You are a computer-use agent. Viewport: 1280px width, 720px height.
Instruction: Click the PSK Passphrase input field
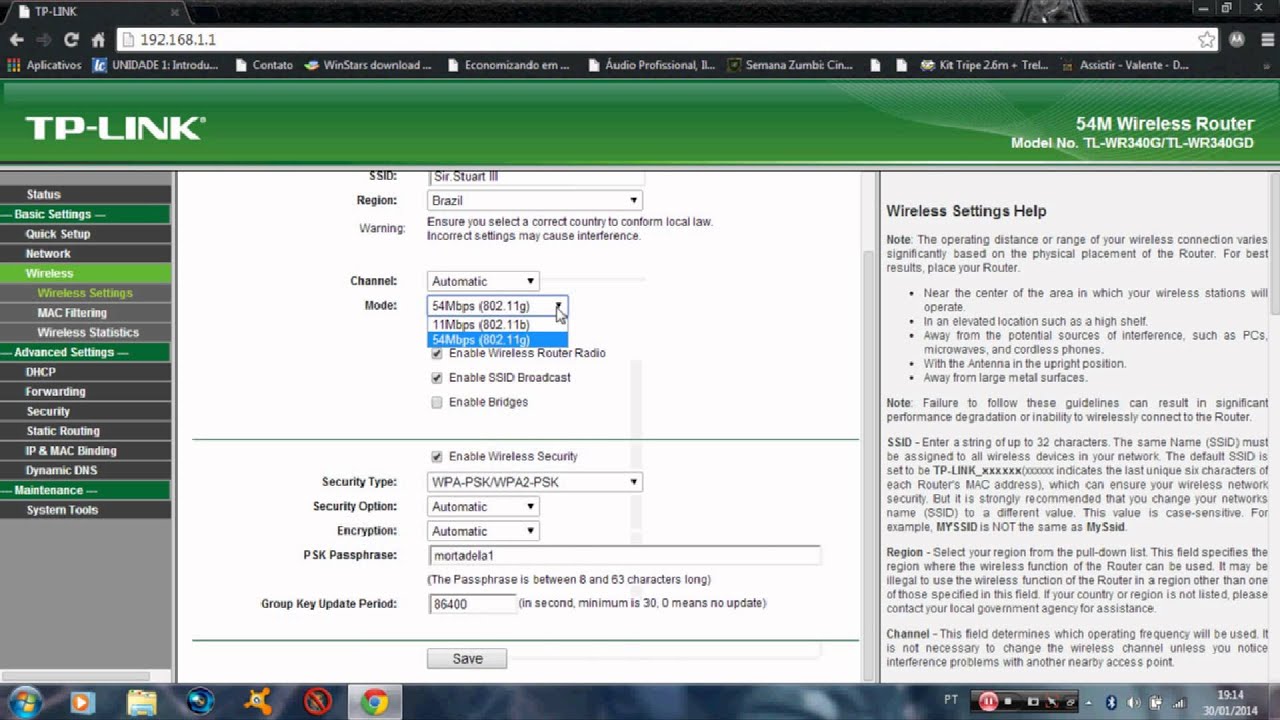(624, 555)
